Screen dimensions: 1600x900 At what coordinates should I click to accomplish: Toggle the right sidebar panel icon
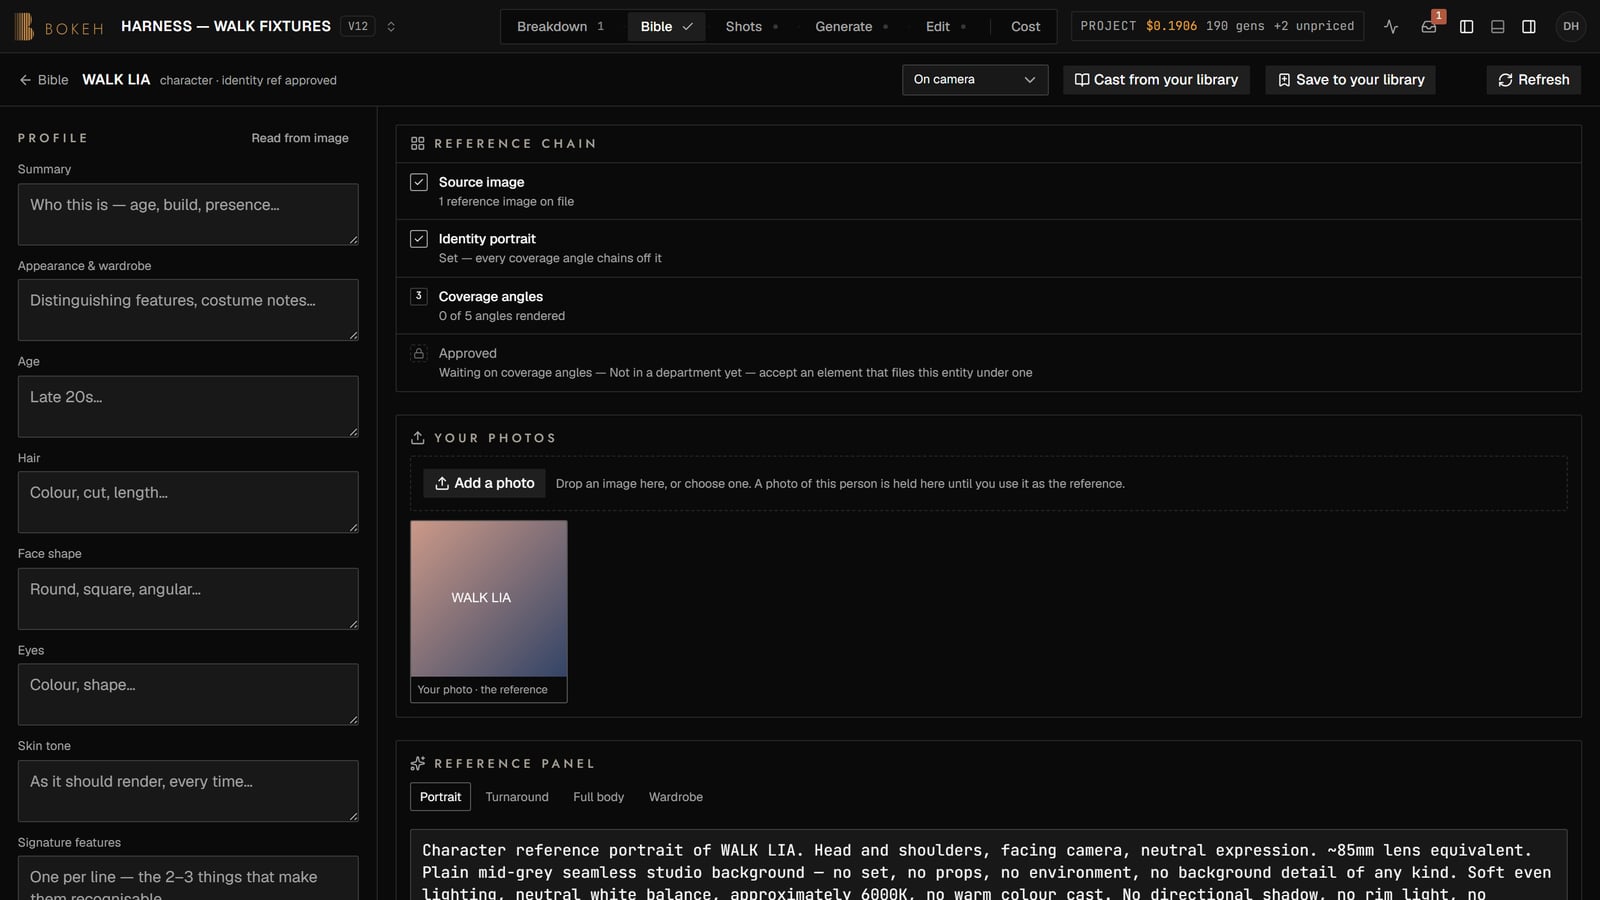tap(1529, 27)
